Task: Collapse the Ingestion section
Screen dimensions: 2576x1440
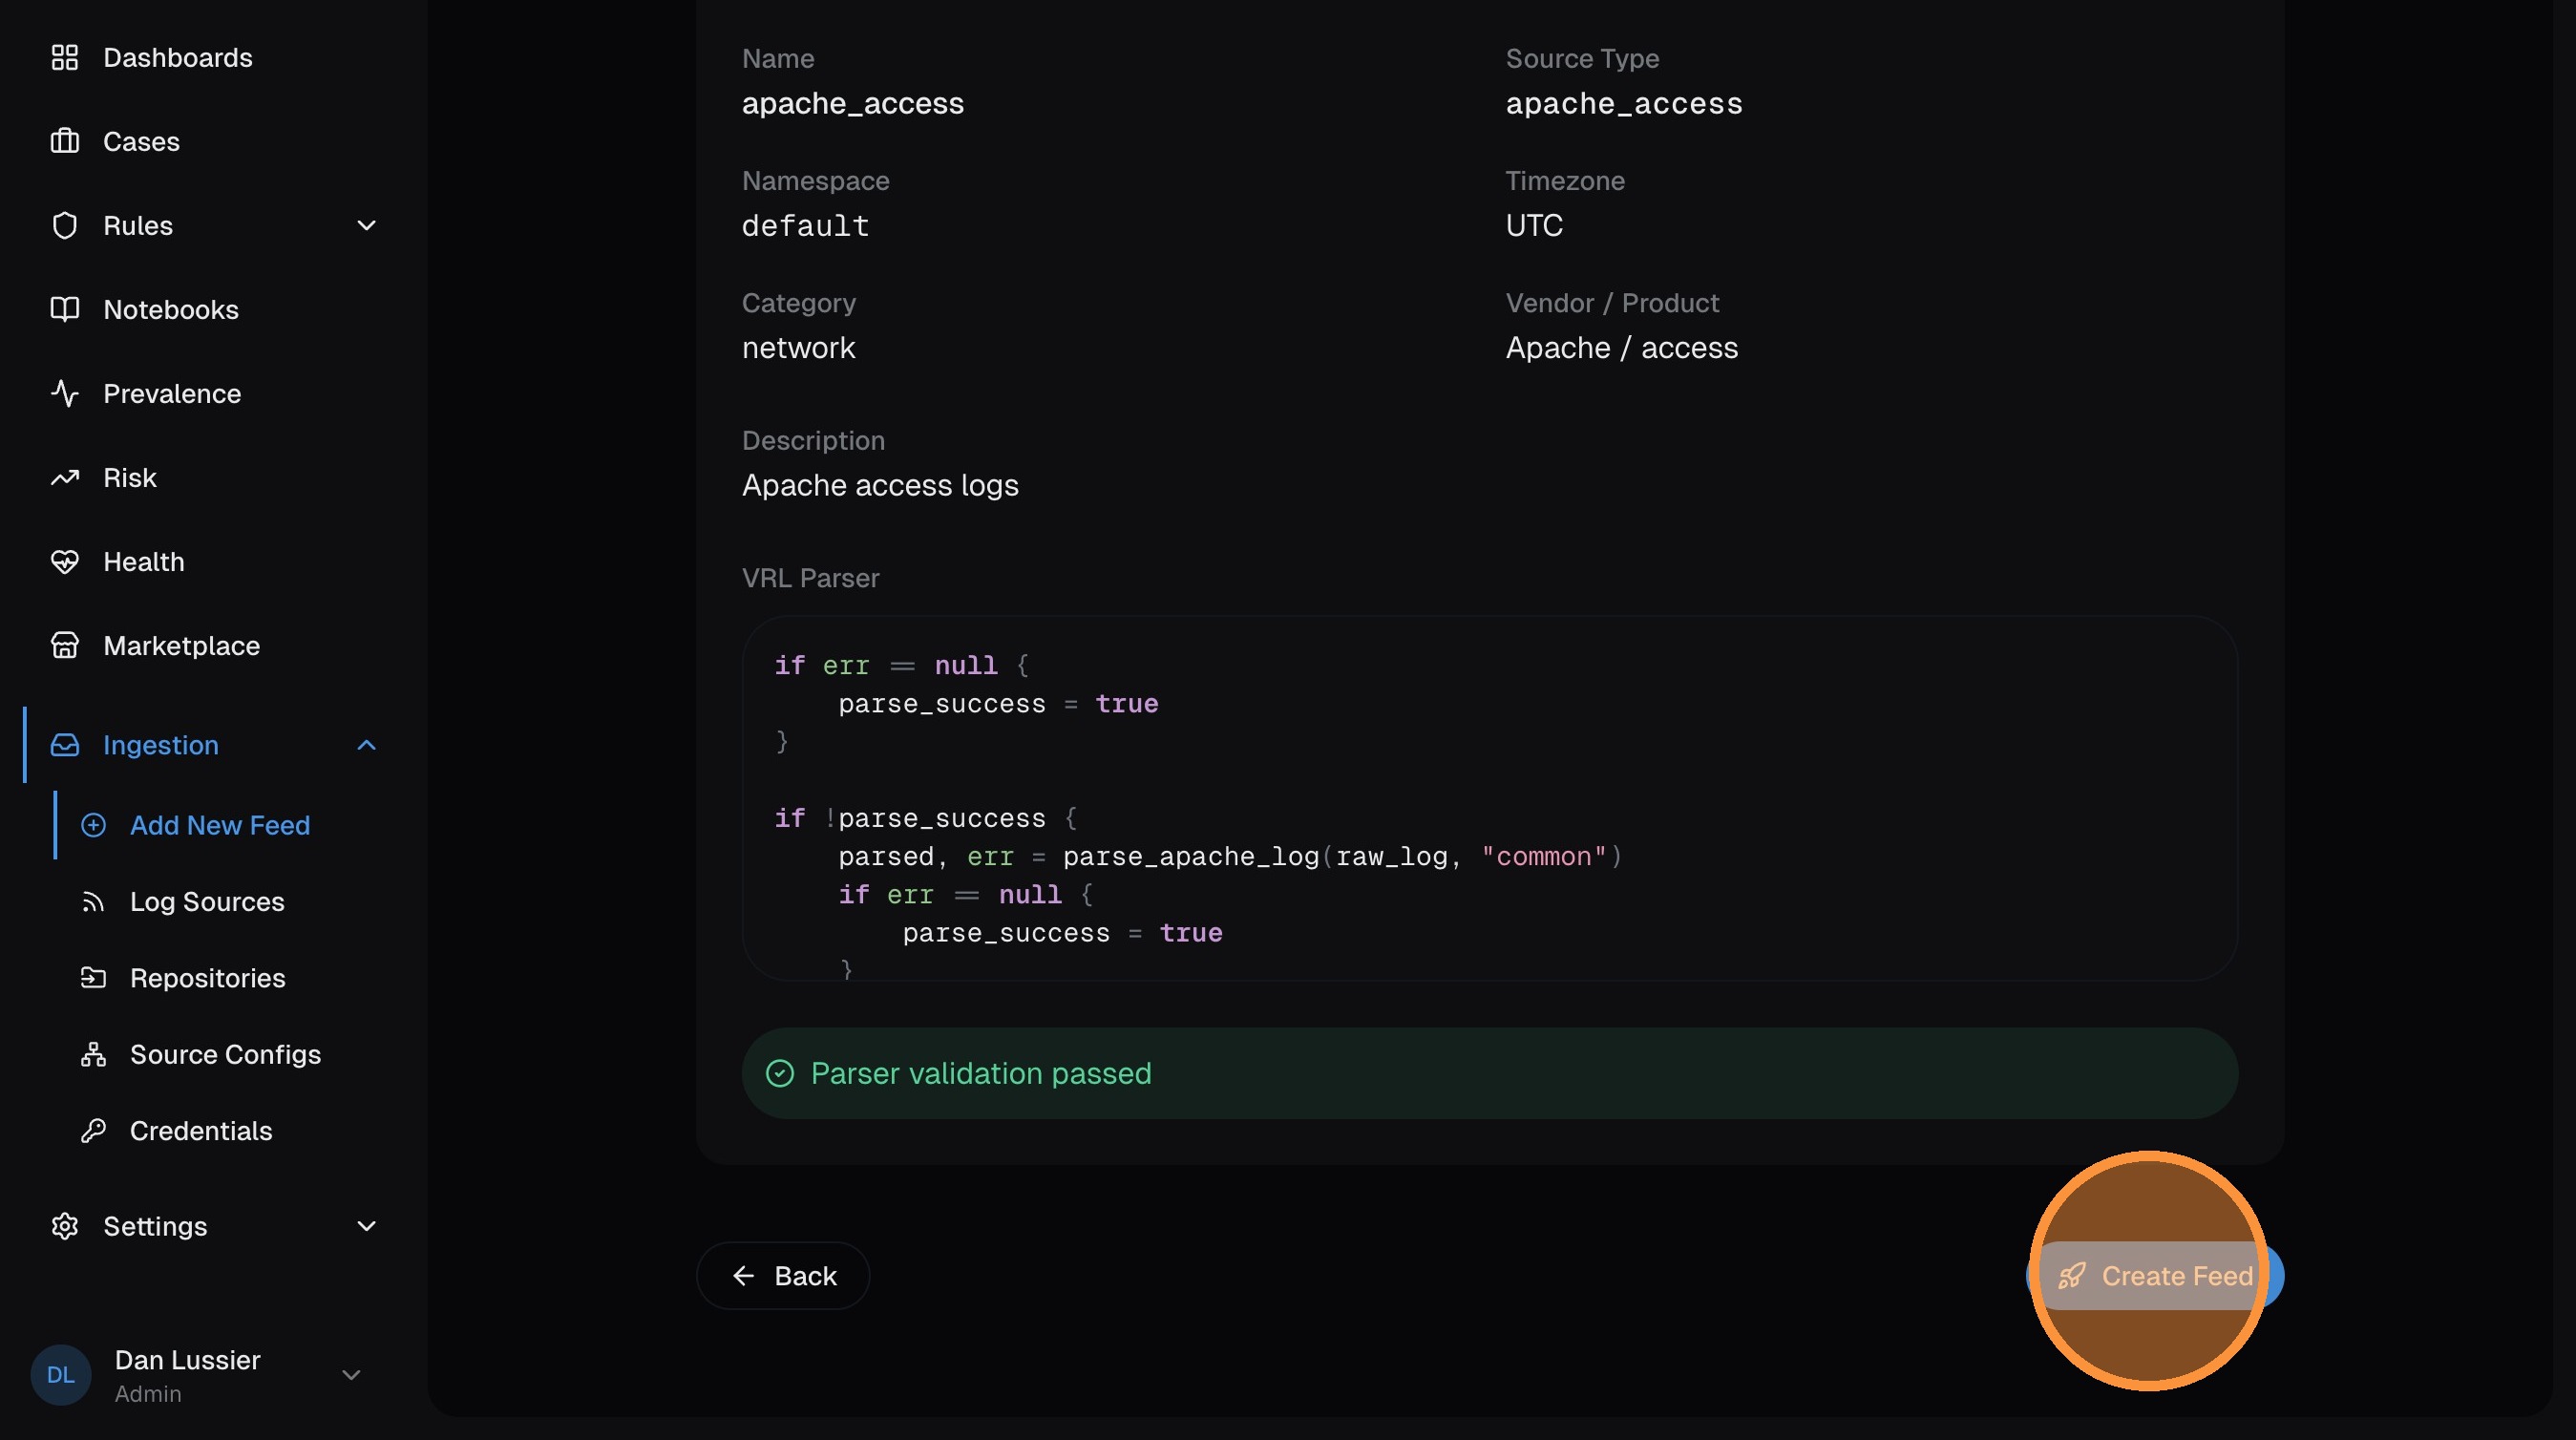Action: (x=366, y=745)
